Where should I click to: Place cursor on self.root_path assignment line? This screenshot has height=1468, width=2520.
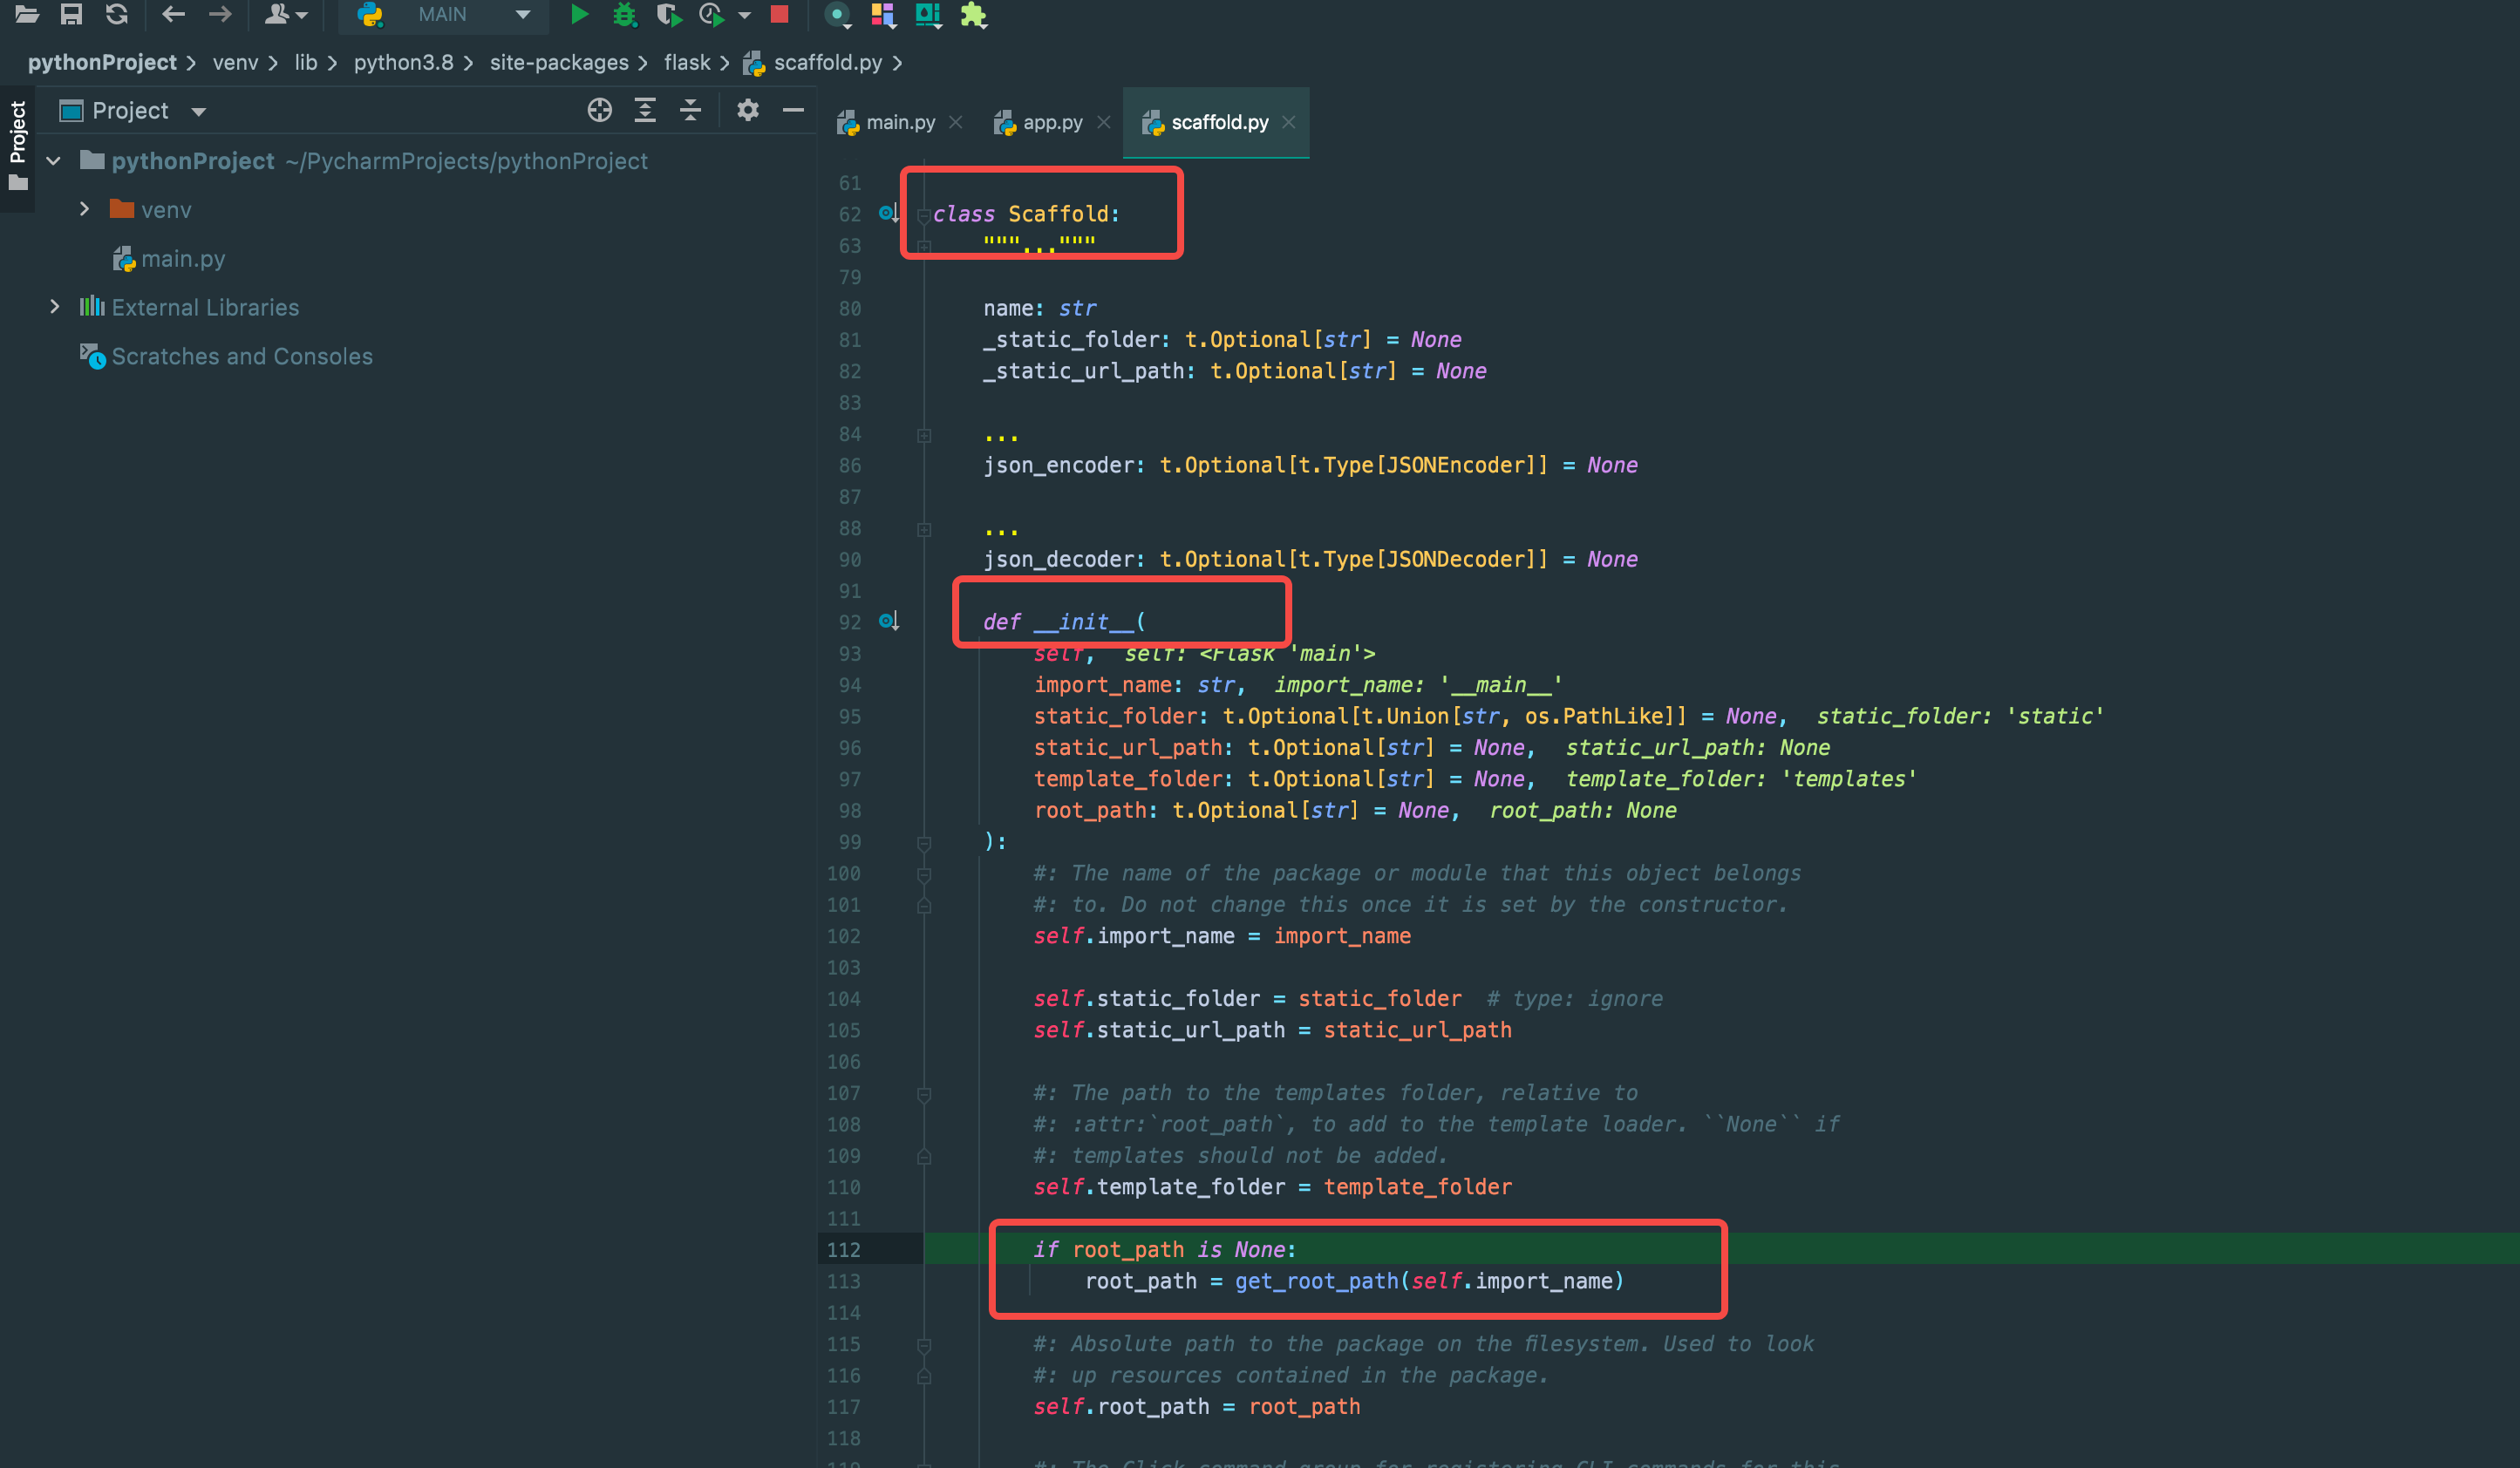tap(1196, 1407)
